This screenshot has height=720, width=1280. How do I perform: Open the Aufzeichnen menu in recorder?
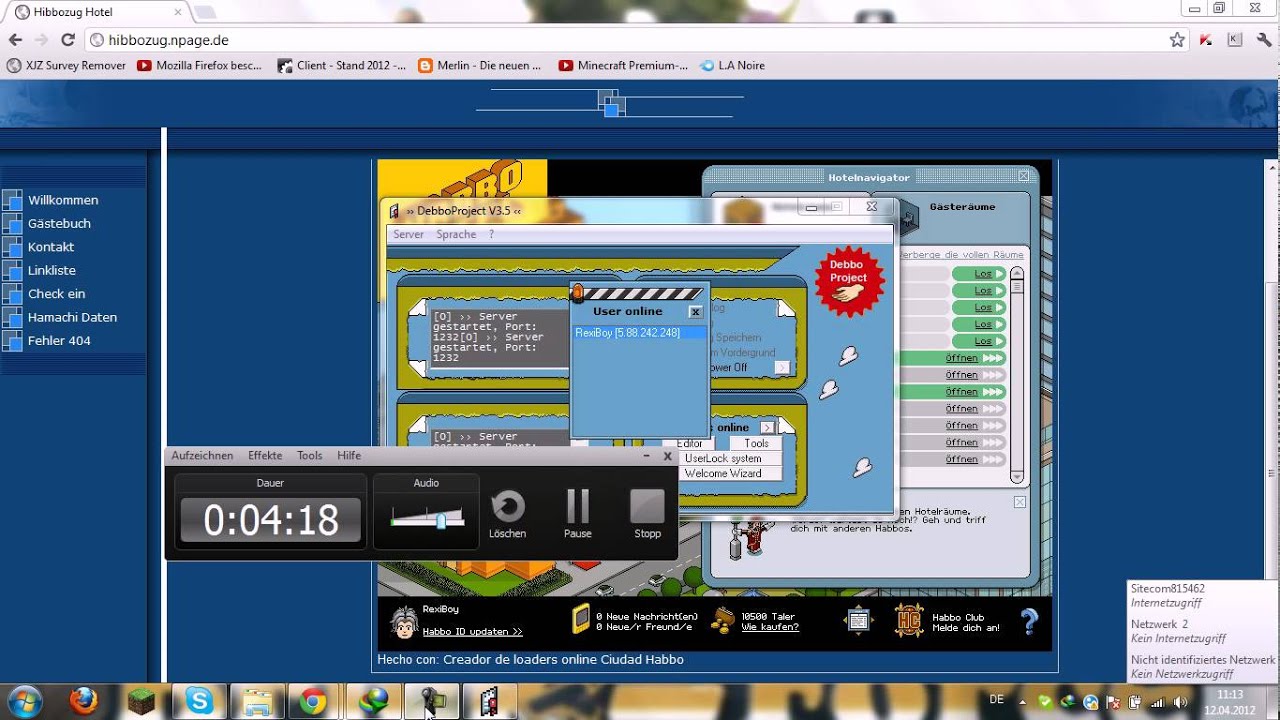tap(202, 455)
